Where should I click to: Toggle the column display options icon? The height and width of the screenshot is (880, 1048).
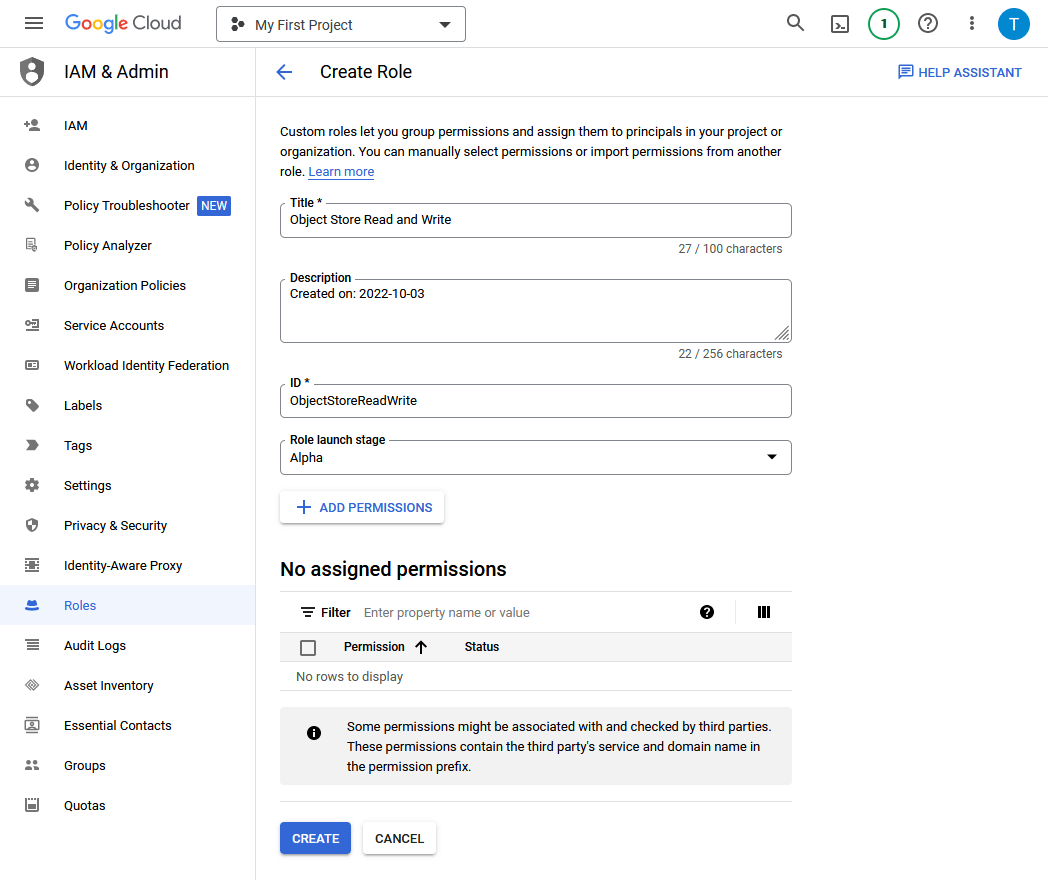763,611
